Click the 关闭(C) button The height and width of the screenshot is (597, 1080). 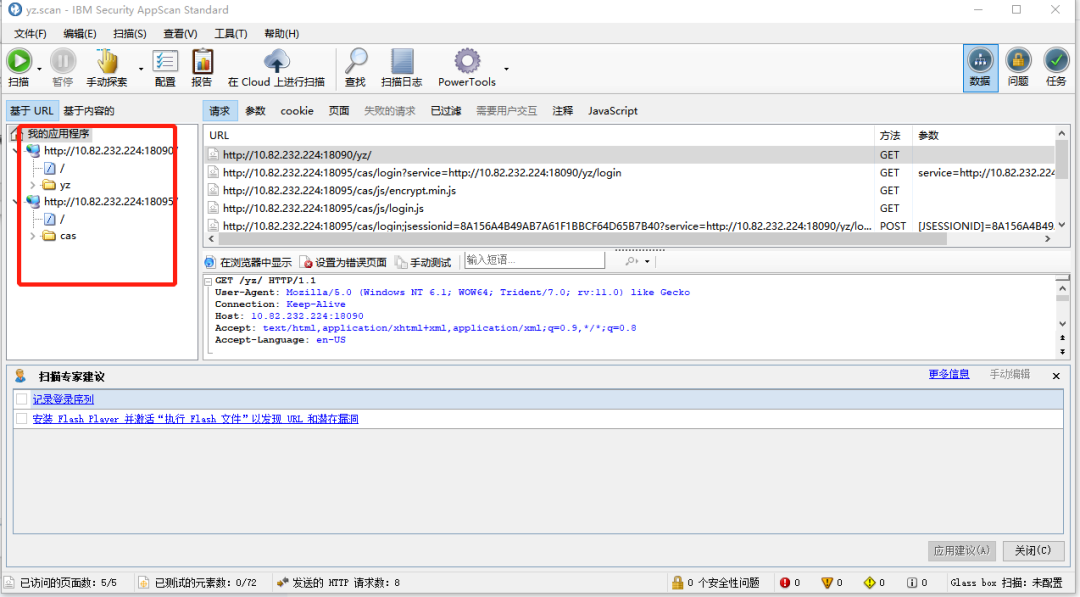click(x=1033, y=550)
